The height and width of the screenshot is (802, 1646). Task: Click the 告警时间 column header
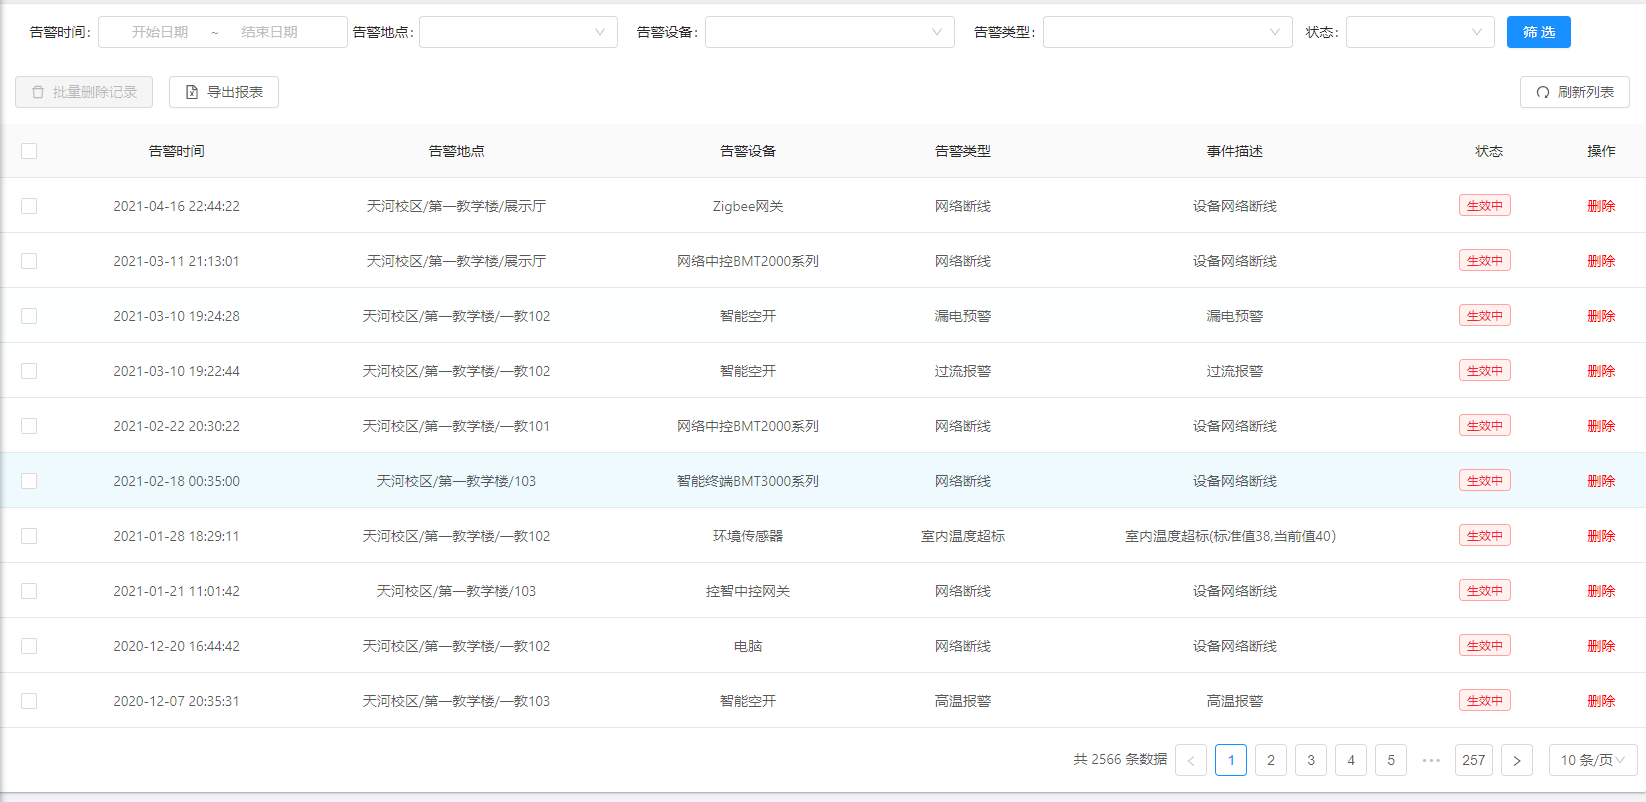[177, 151]
